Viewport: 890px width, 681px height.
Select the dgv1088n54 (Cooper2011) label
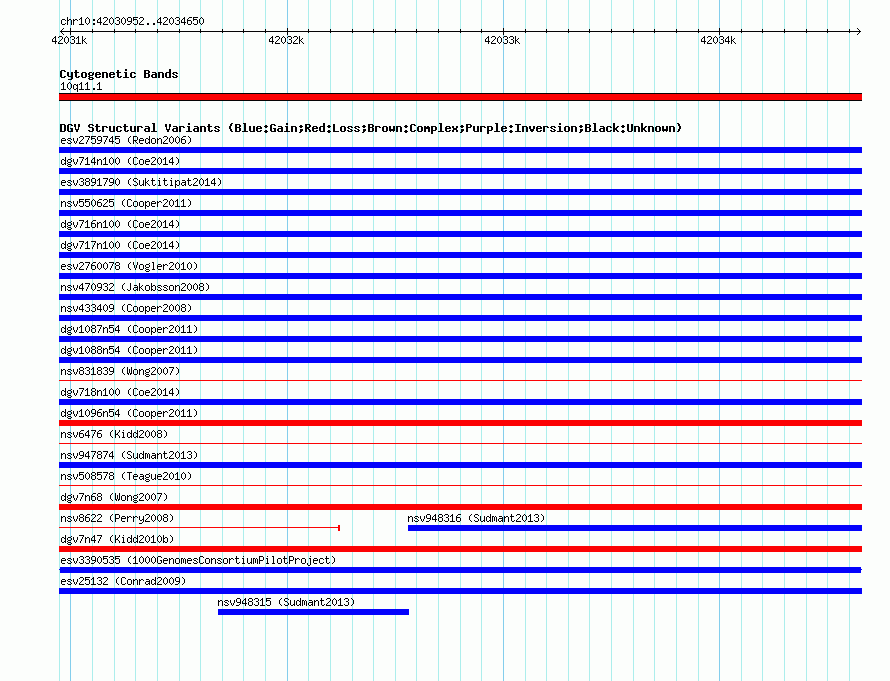tap(129, 350)
